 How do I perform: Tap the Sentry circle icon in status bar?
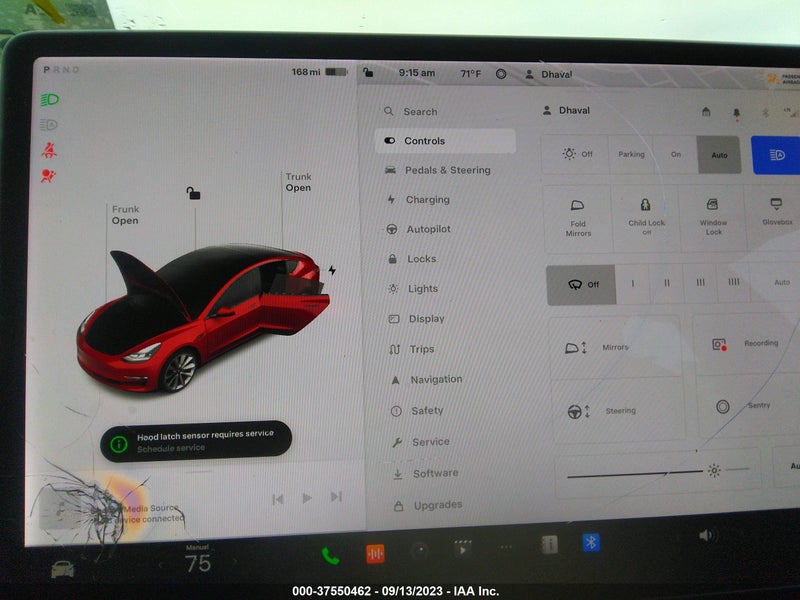coord(501,74)
